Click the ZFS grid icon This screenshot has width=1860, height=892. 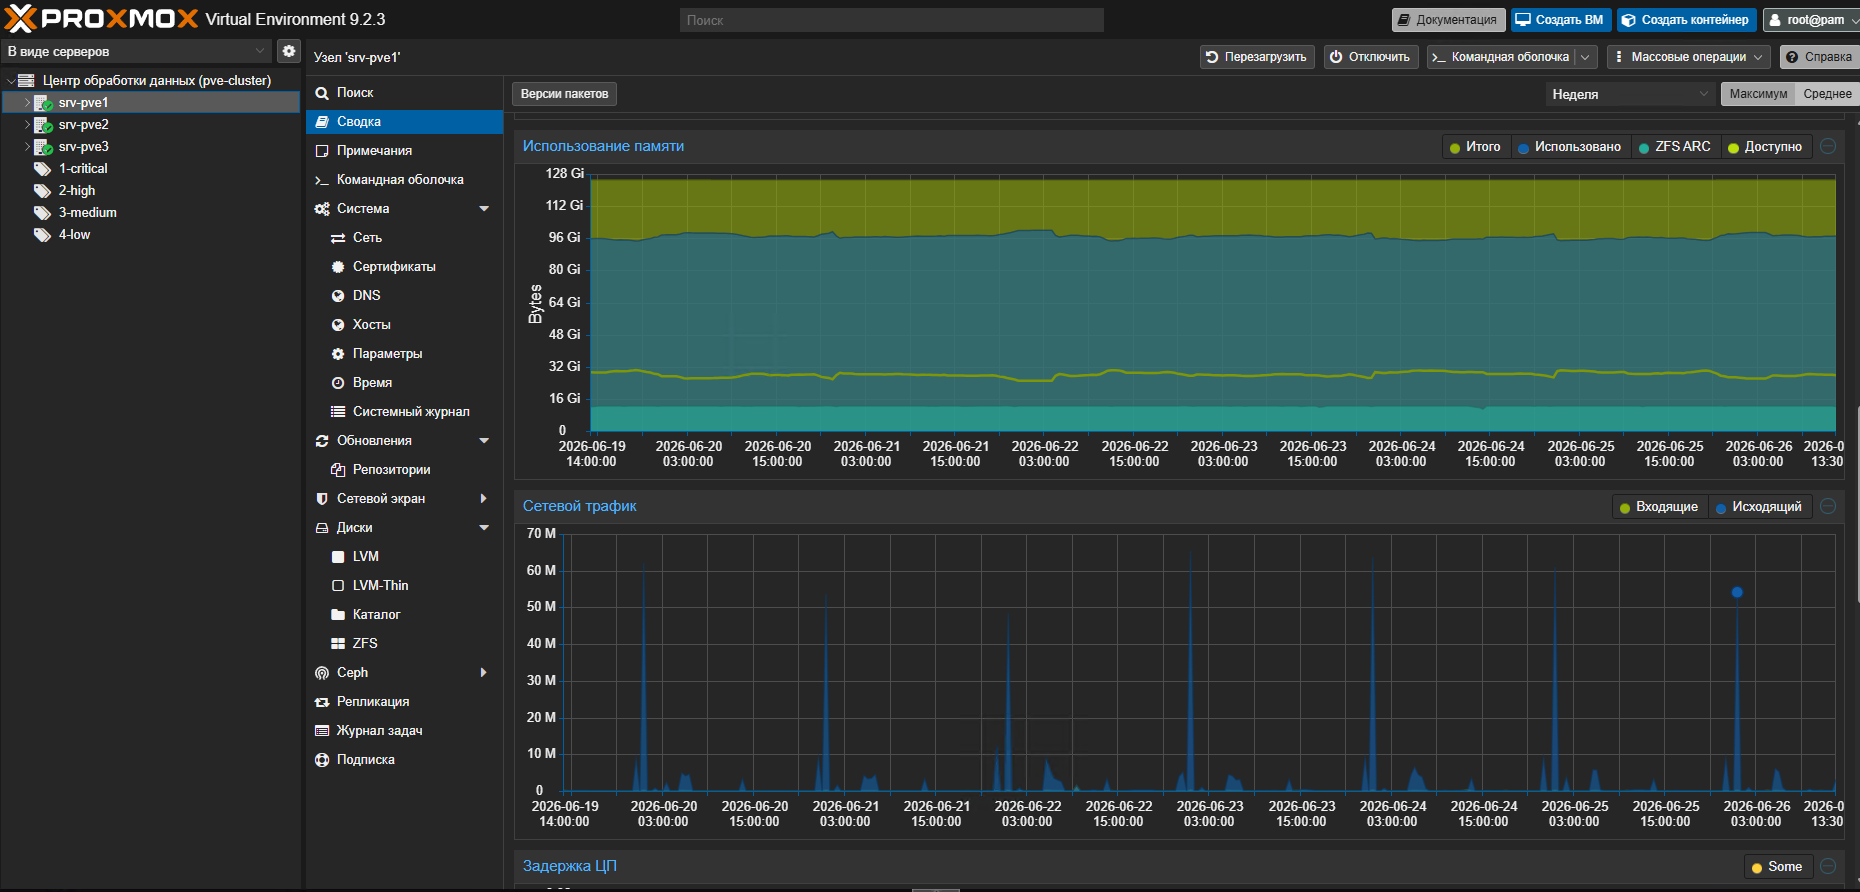(x=338, y=644)
